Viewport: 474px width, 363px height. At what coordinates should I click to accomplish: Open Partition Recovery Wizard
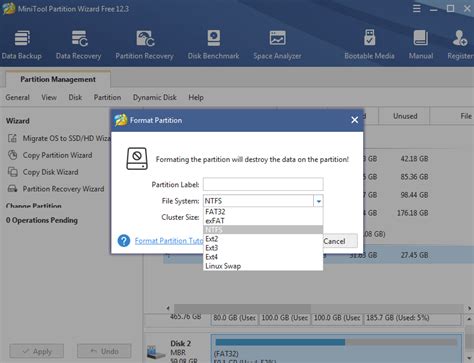pos(63,189)
